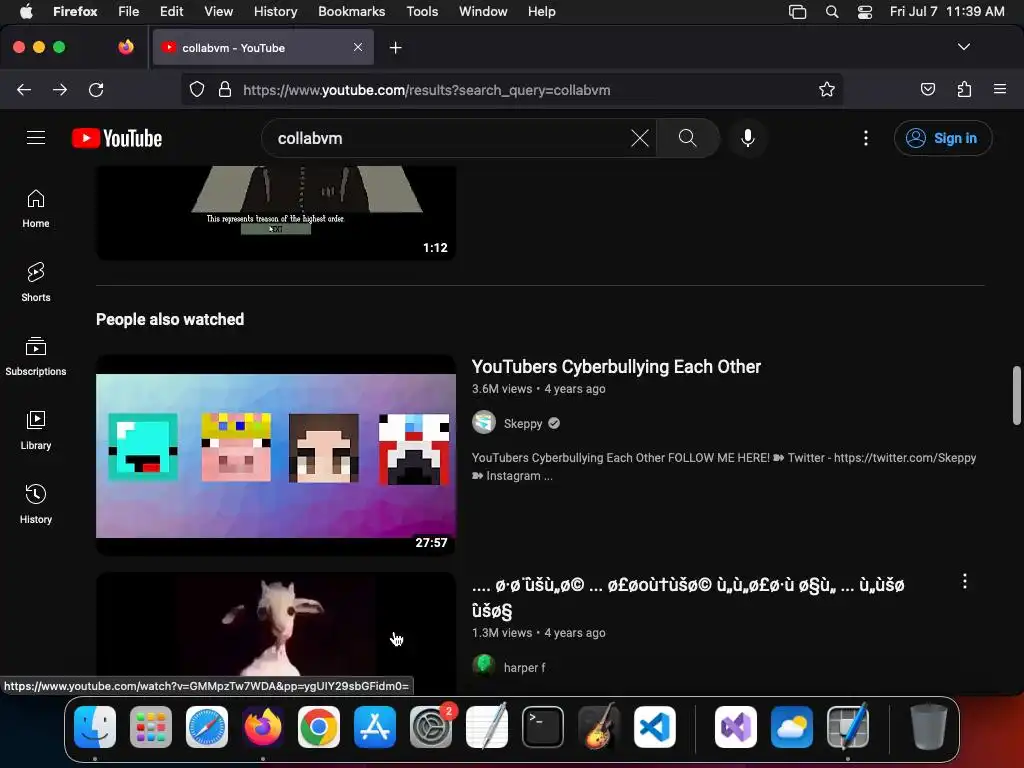Visit harper f channel
Image resolution: width=1024 pixels, height=768 pixels.
pos(524,667)
